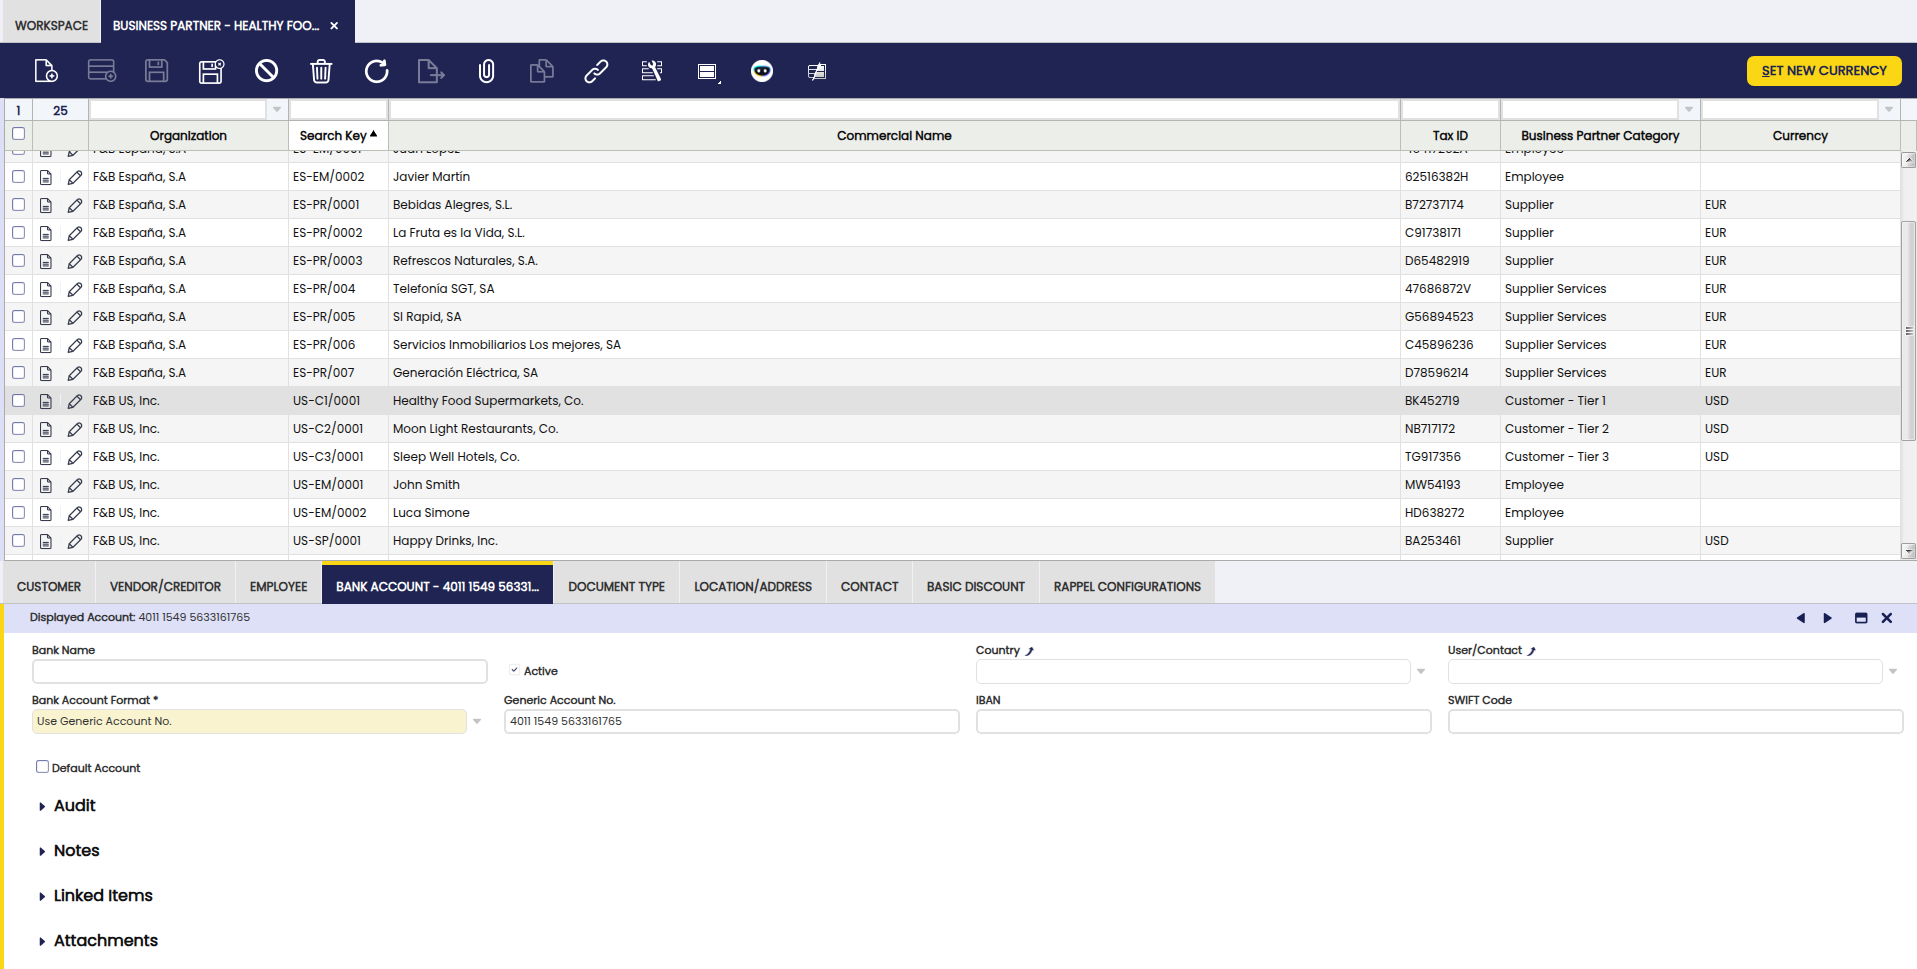The height and width of the screenshot is (969, 1917).
Task: Click the Save and Close icon
Action: [211, 71]
